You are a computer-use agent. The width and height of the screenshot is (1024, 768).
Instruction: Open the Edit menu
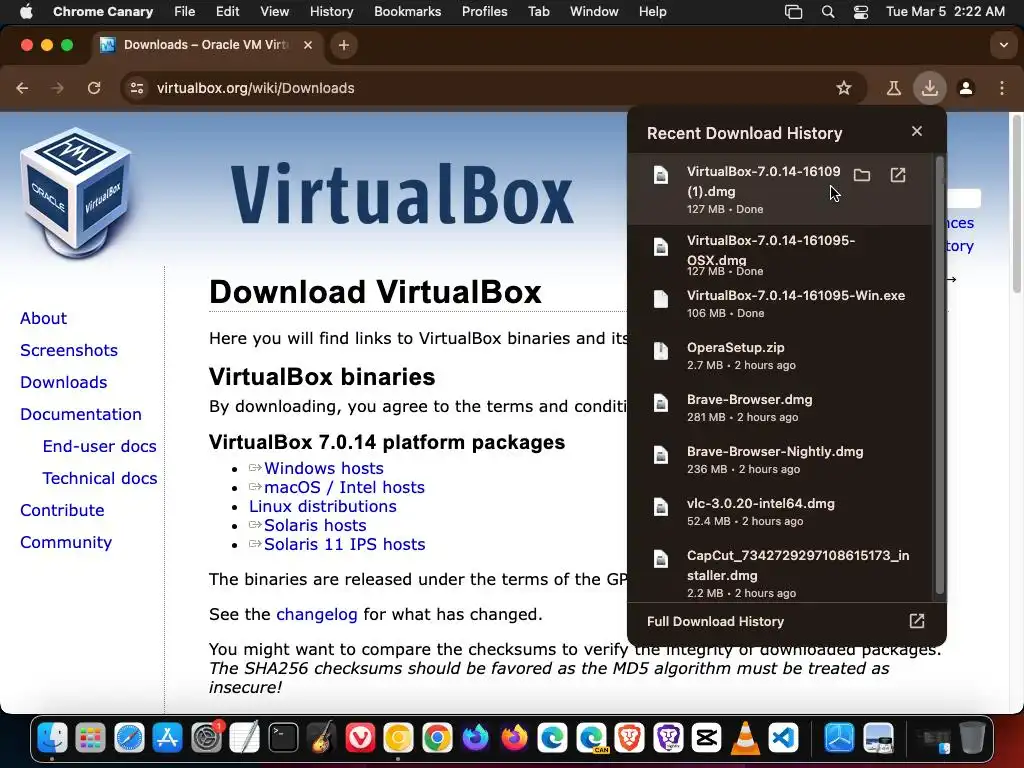click(227, 11)
